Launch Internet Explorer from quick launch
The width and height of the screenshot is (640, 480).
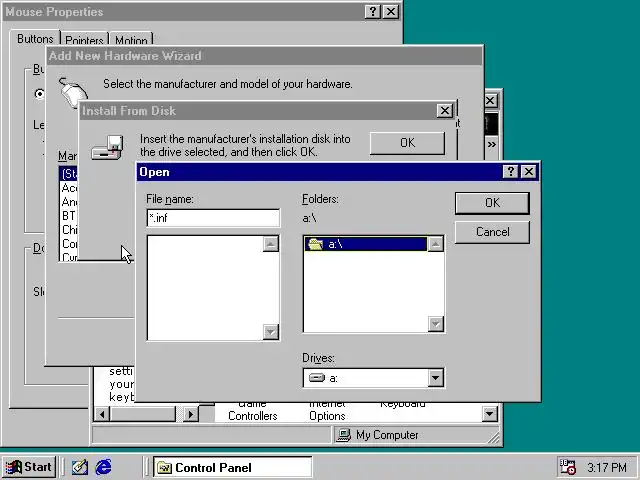click(x=103, y=467)
